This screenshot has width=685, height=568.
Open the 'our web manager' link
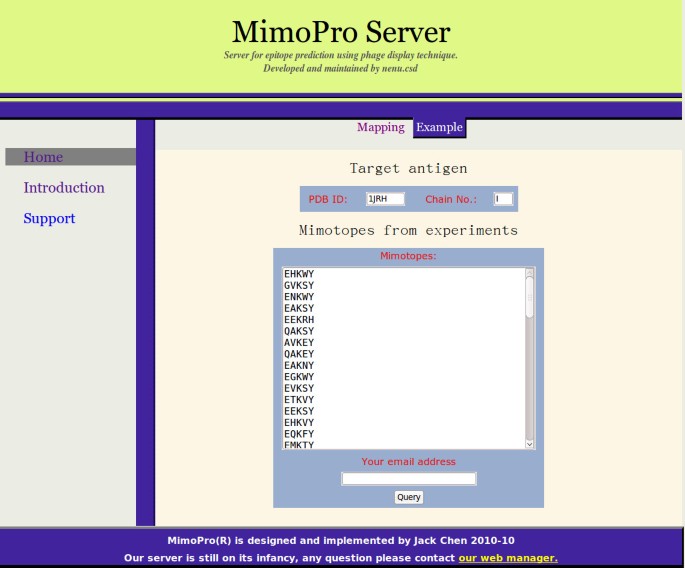point(507,558)
